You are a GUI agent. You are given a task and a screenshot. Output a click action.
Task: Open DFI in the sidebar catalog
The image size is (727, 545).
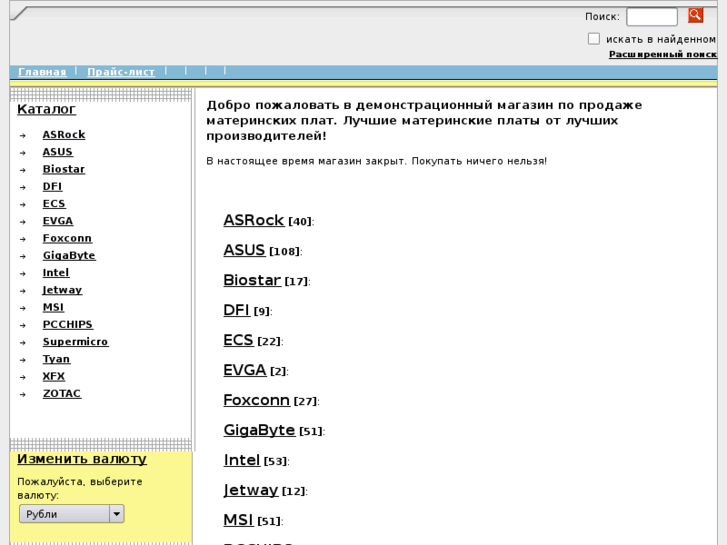click(52, 186)
